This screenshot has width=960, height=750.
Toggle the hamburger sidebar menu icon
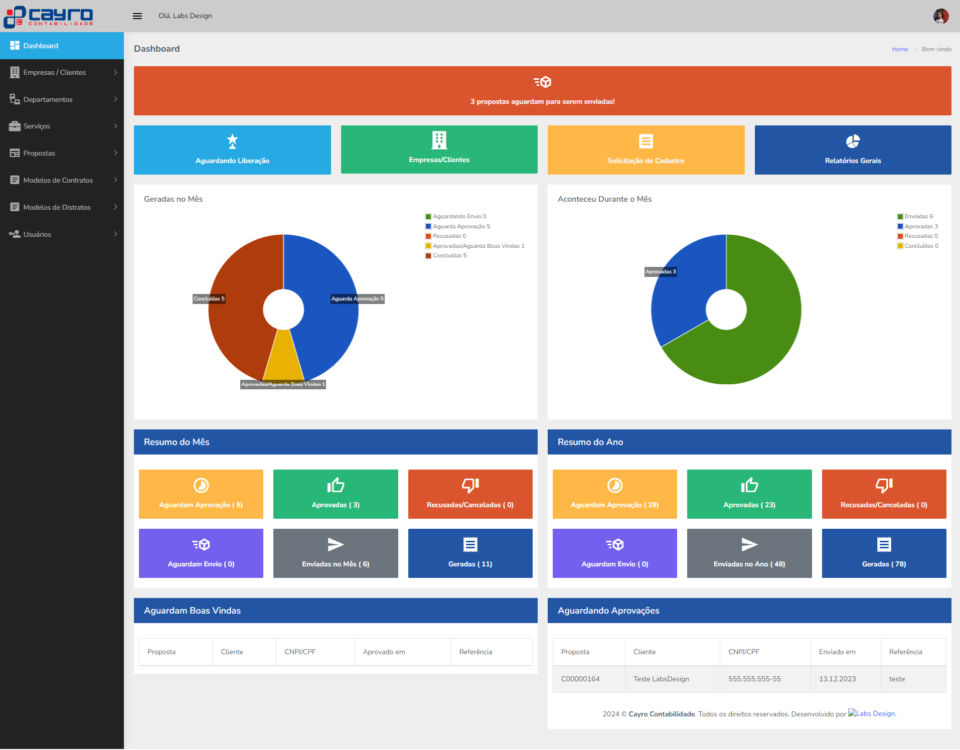(x=137, y=16)
